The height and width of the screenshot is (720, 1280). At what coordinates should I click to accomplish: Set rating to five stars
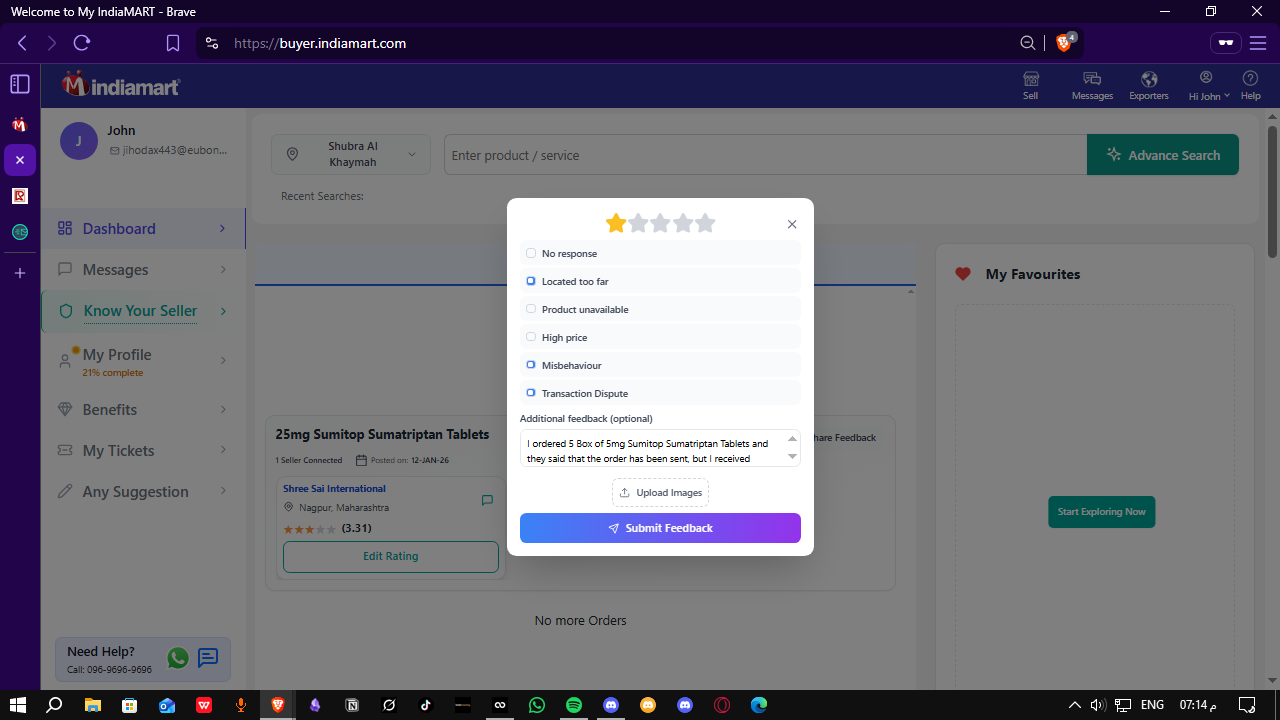click(x=705, y=224)
